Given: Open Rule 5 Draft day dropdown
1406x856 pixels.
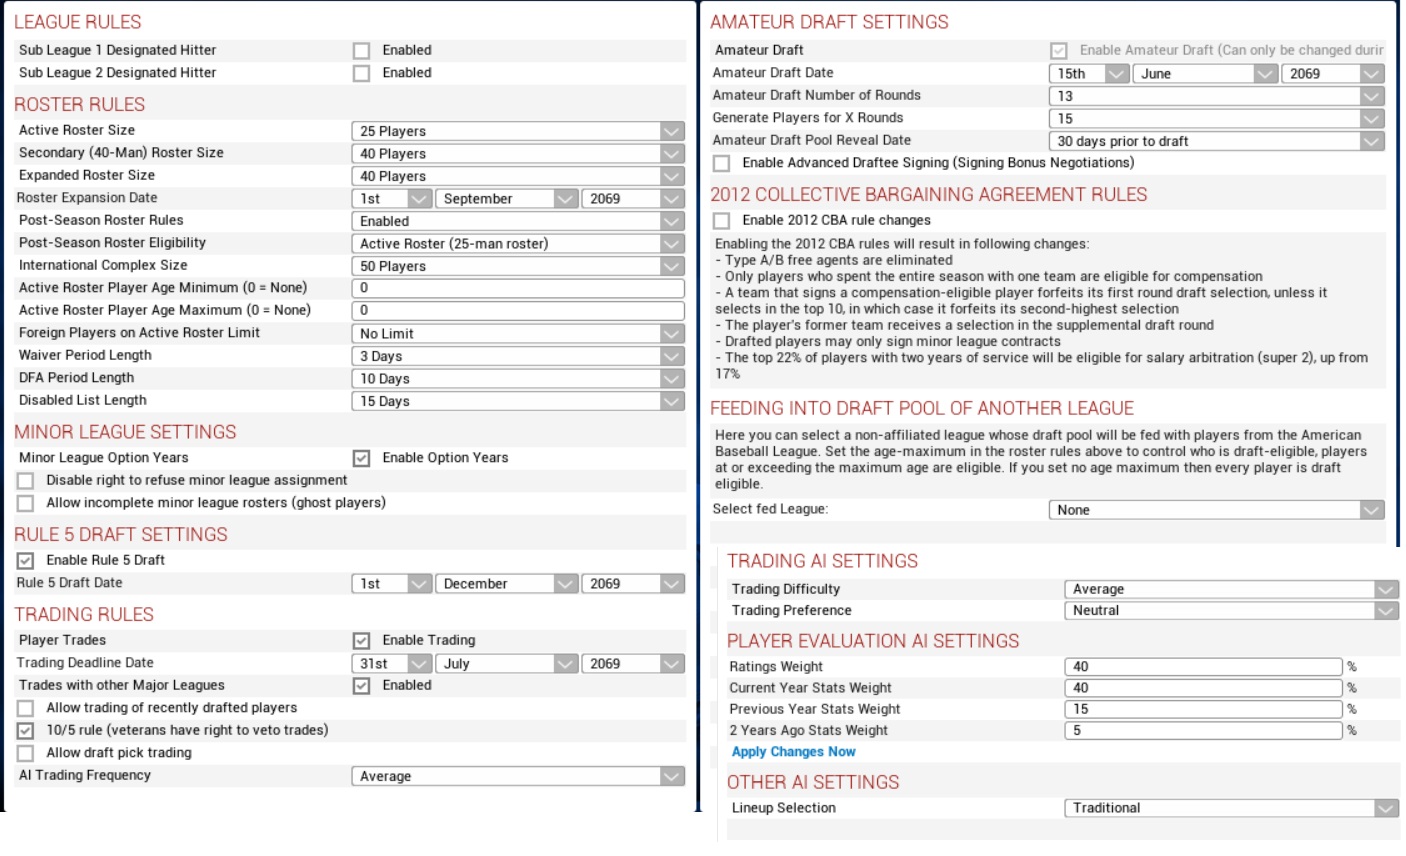Looking at the screenshot, I should pos(391,584).
